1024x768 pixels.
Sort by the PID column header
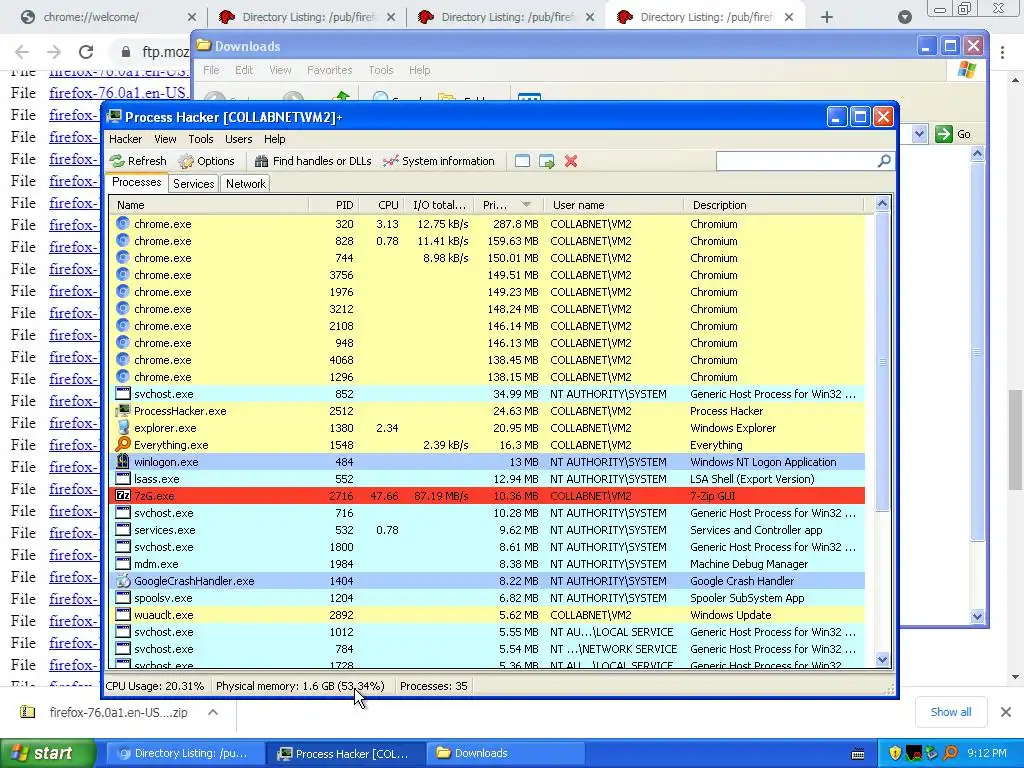pyautogui.click(x=334, y=205)
